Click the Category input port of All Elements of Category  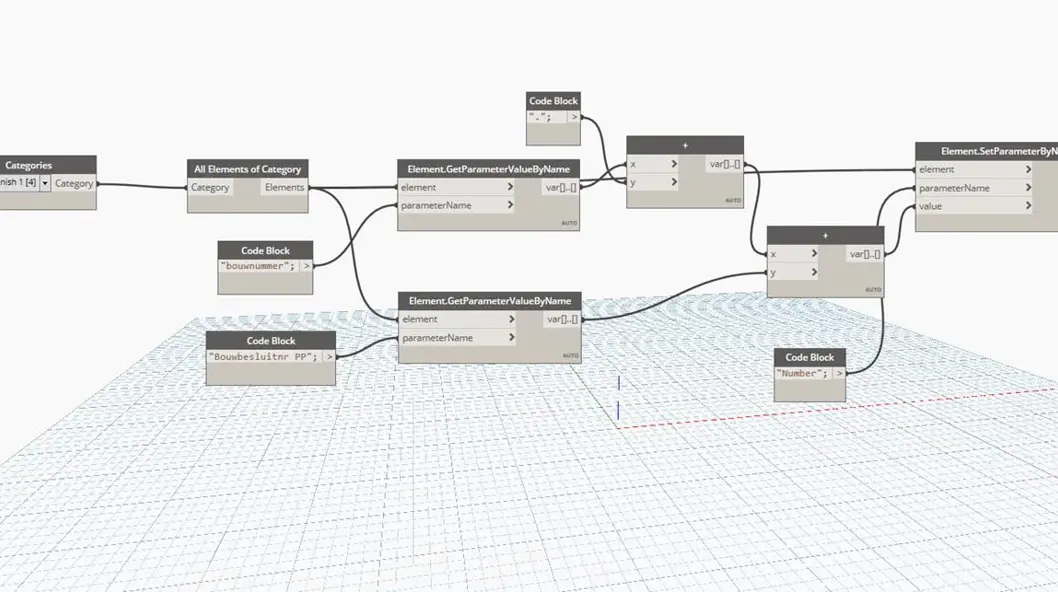click(210, 188)
